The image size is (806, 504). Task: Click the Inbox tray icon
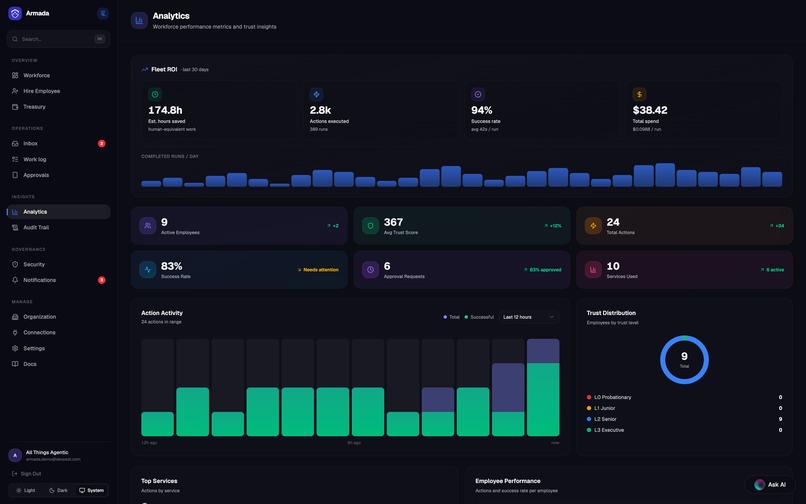[x=15, y=143]
